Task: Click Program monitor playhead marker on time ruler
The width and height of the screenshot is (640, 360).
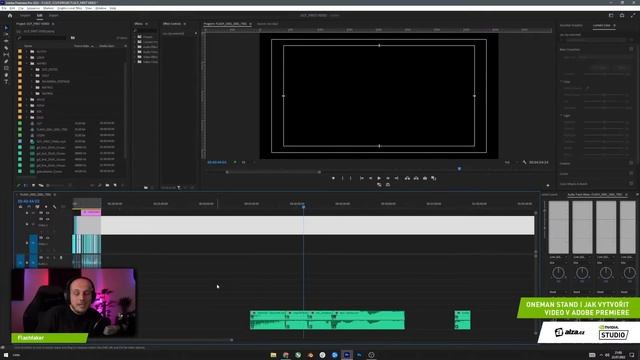Action: [459, 169]
